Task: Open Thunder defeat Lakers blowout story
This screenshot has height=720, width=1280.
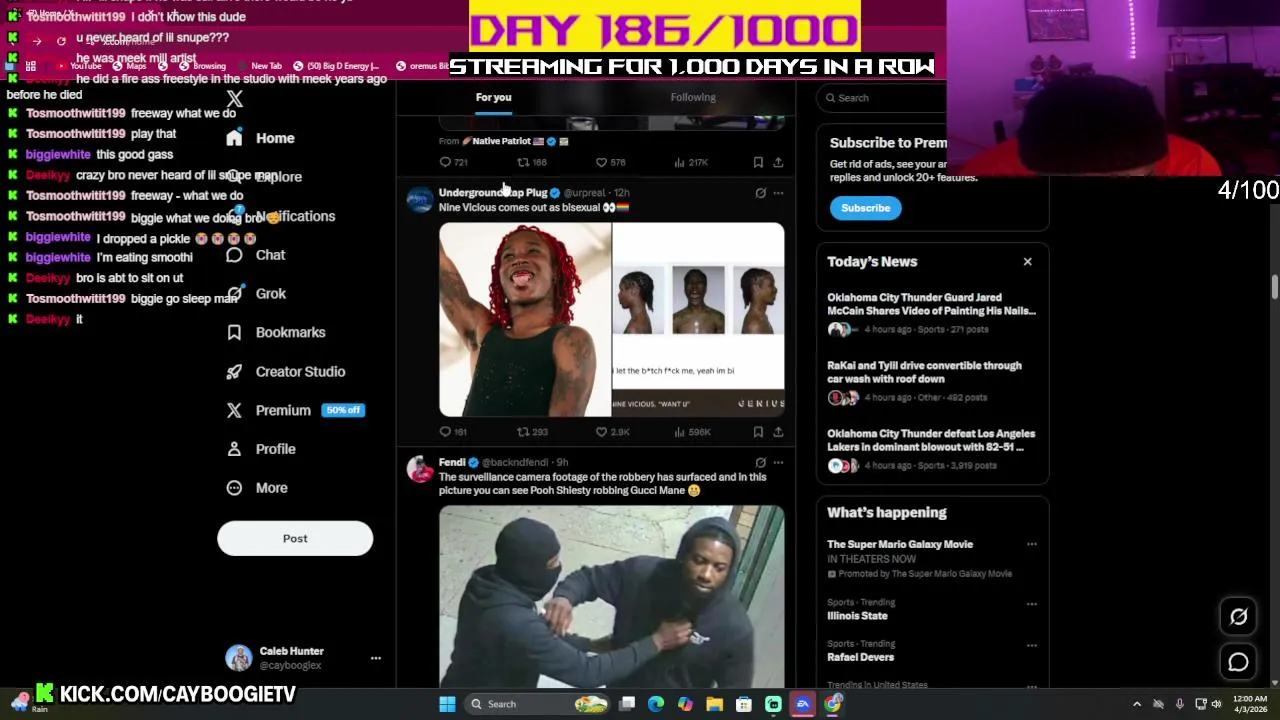Action: (x=931, y=448)
